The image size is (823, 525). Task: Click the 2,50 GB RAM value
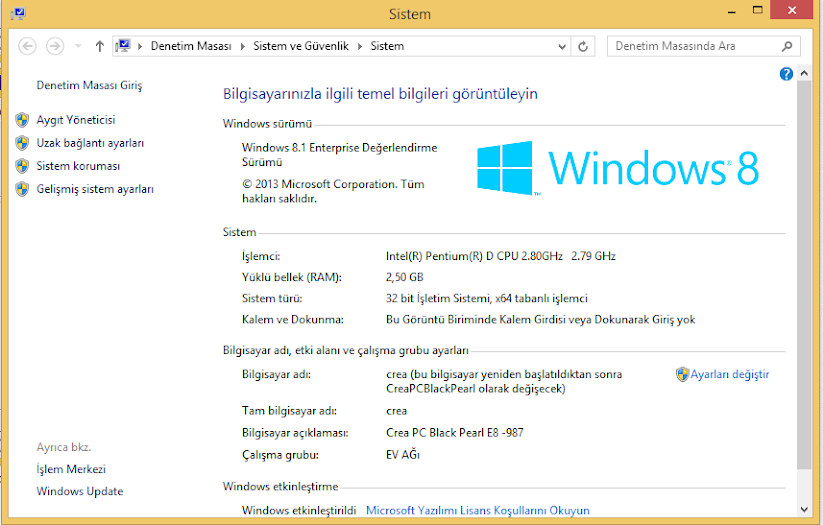click(x=405, y=277)
